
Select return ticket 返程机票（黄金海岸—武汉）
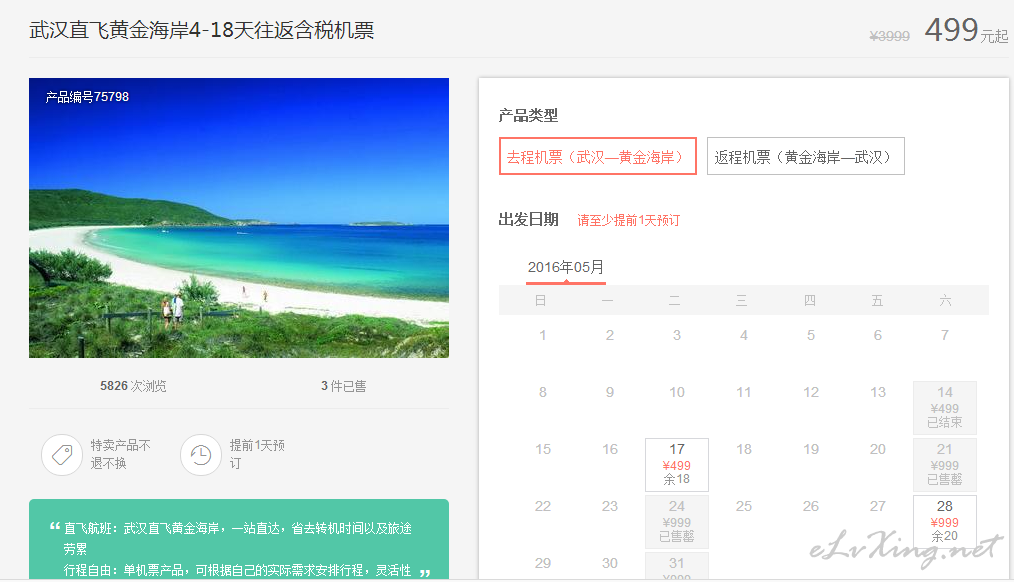pos(805,156)
